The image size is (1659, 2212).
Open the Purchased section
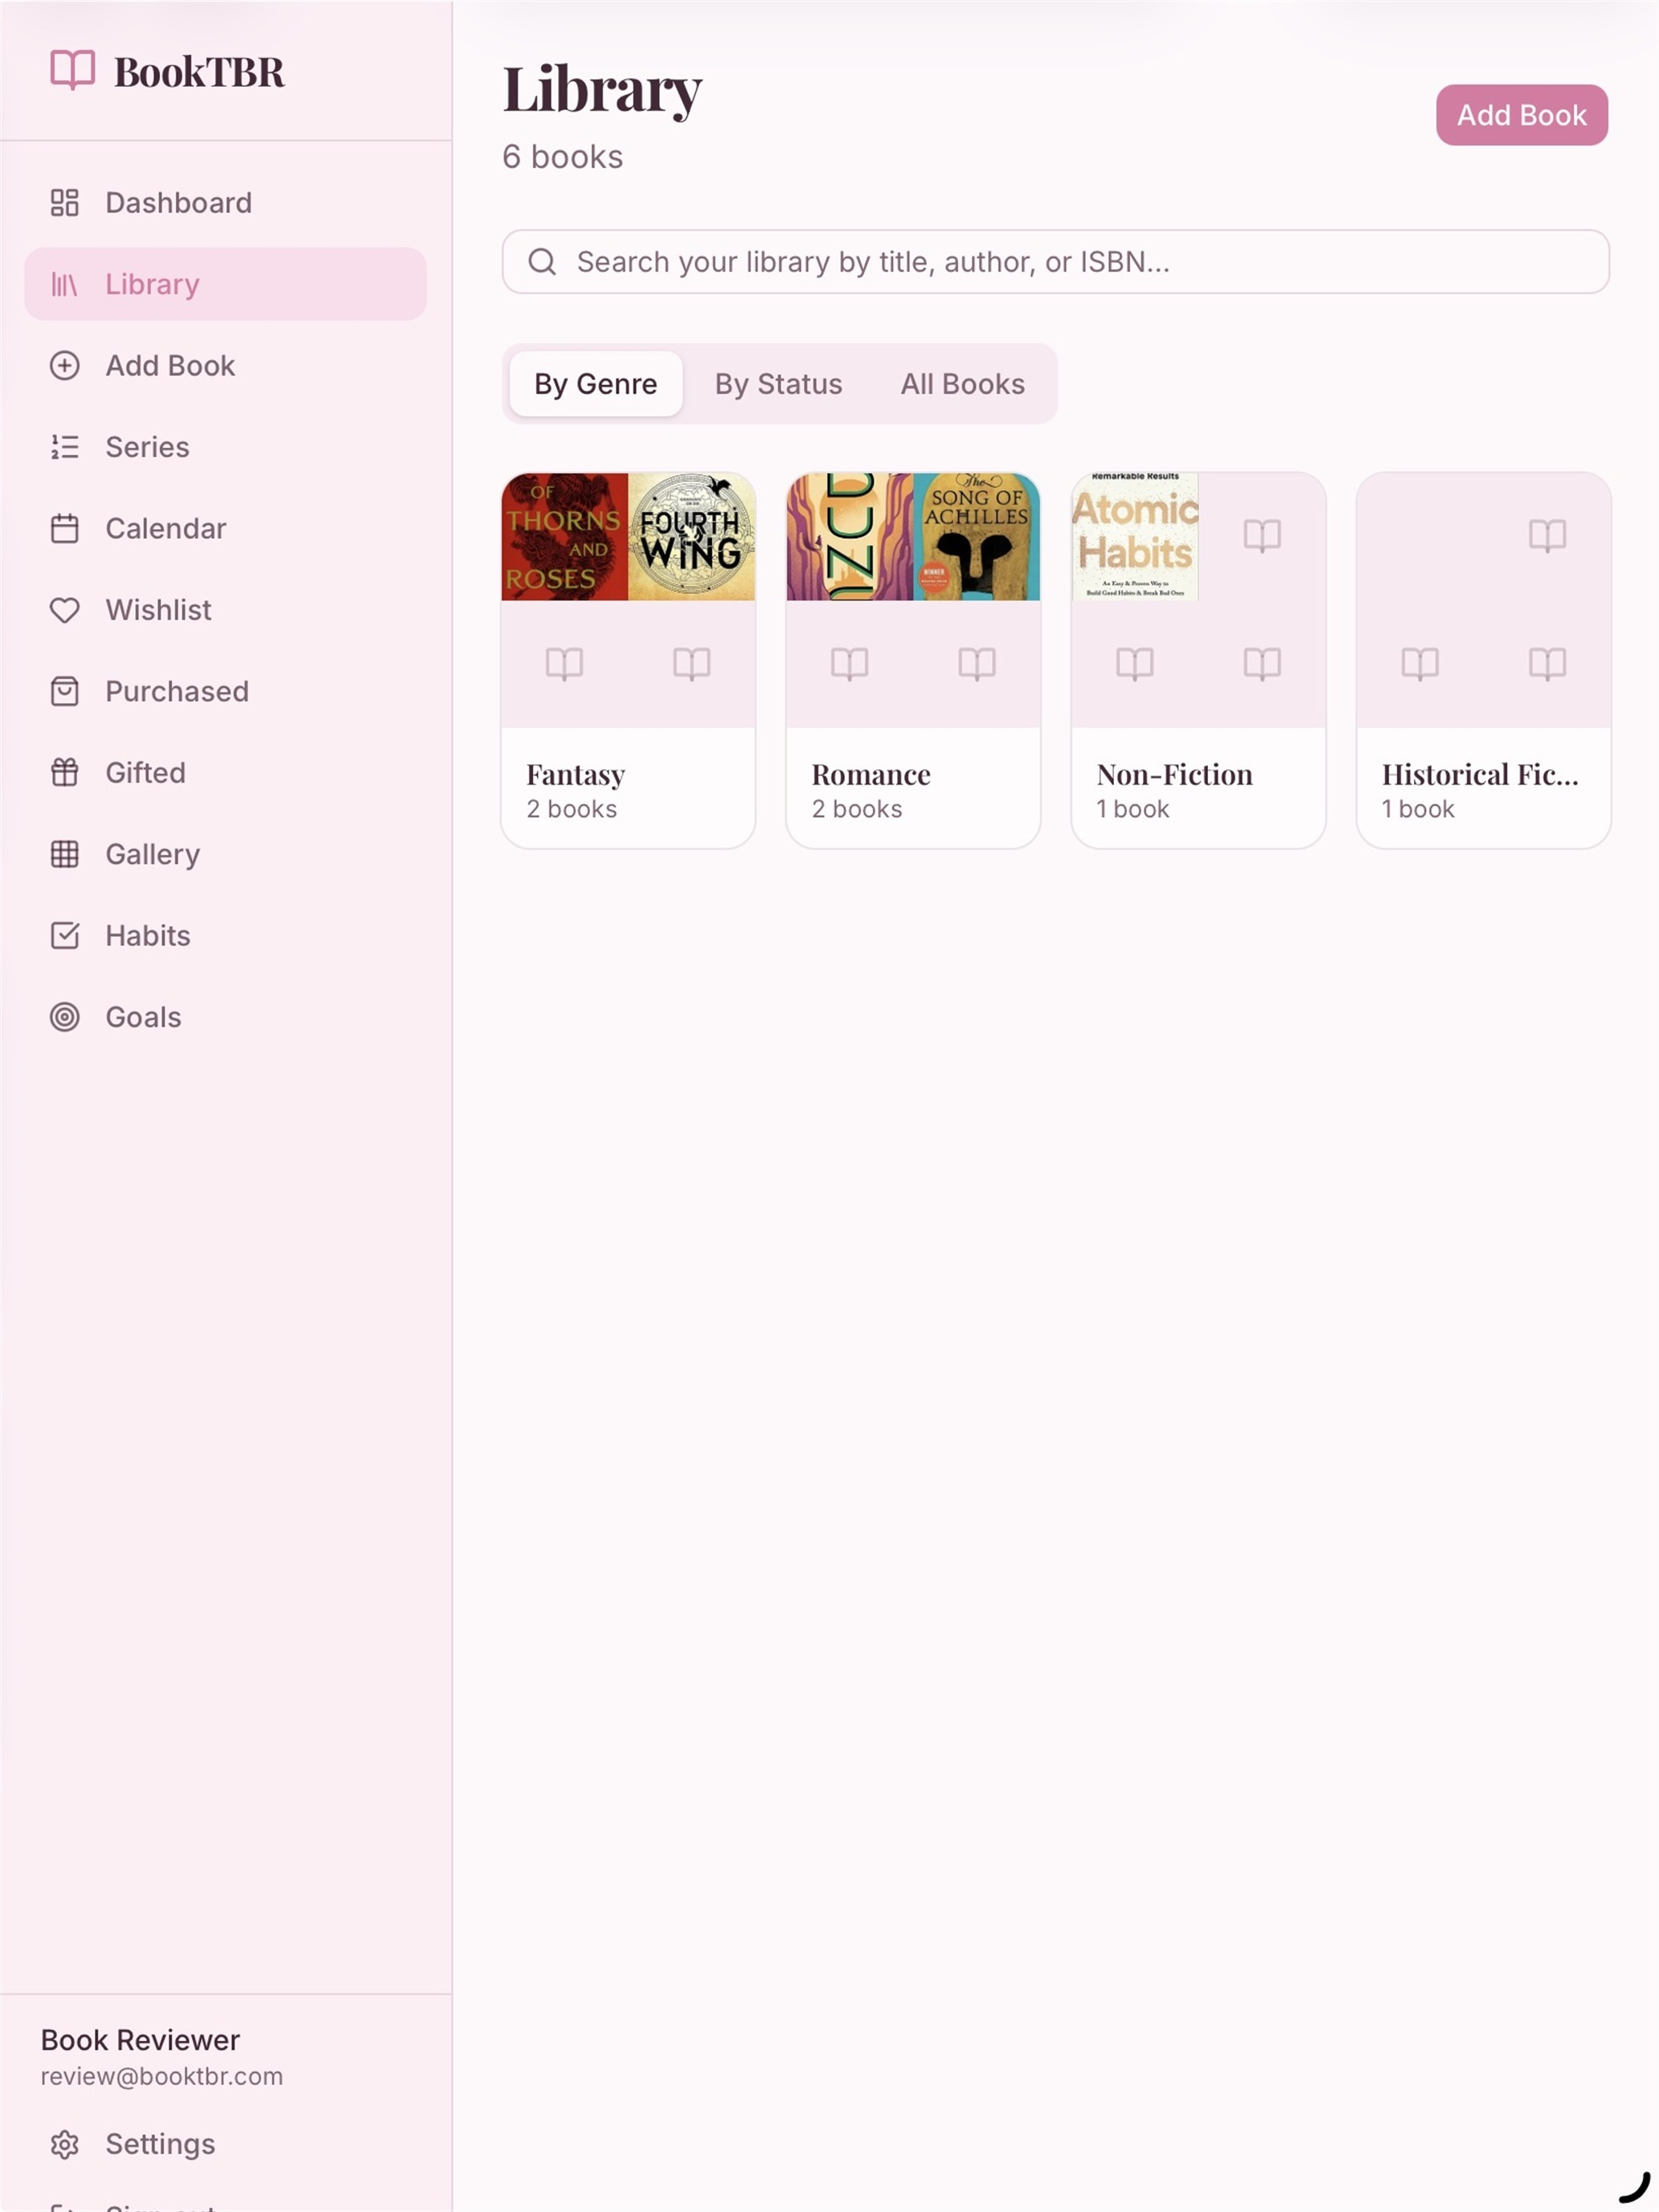[225, 692]
